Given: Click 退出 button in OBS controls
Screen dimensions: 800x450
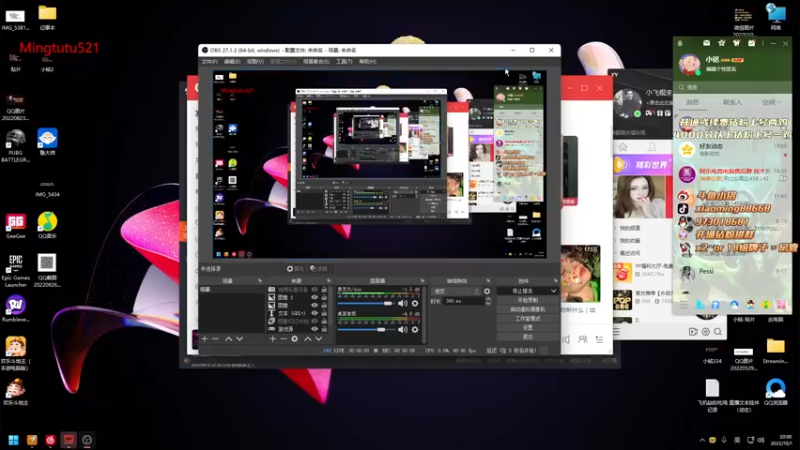Looking at the screenshot, I should pos(528,336).
